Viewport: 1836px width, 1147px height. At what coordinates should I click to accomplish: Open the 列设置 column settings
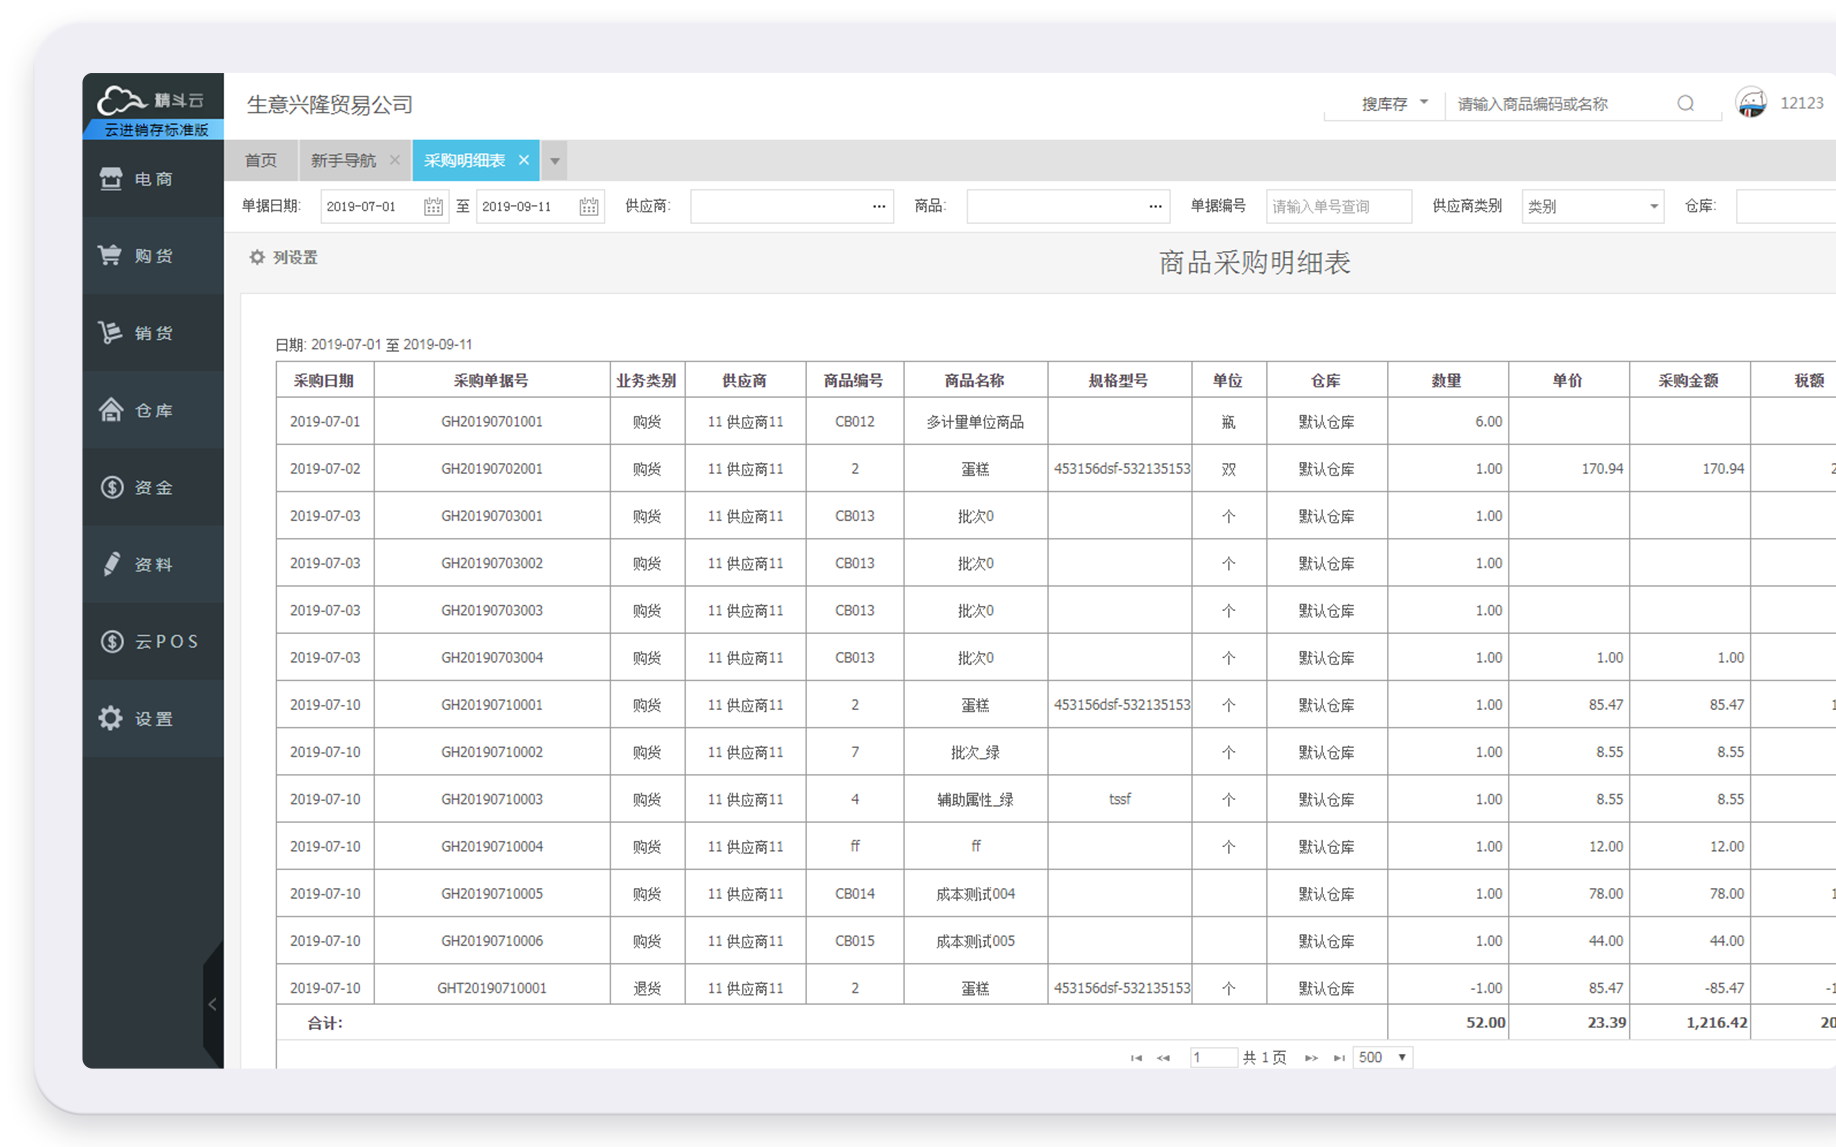pyautogui.click(x=283, y=257)
